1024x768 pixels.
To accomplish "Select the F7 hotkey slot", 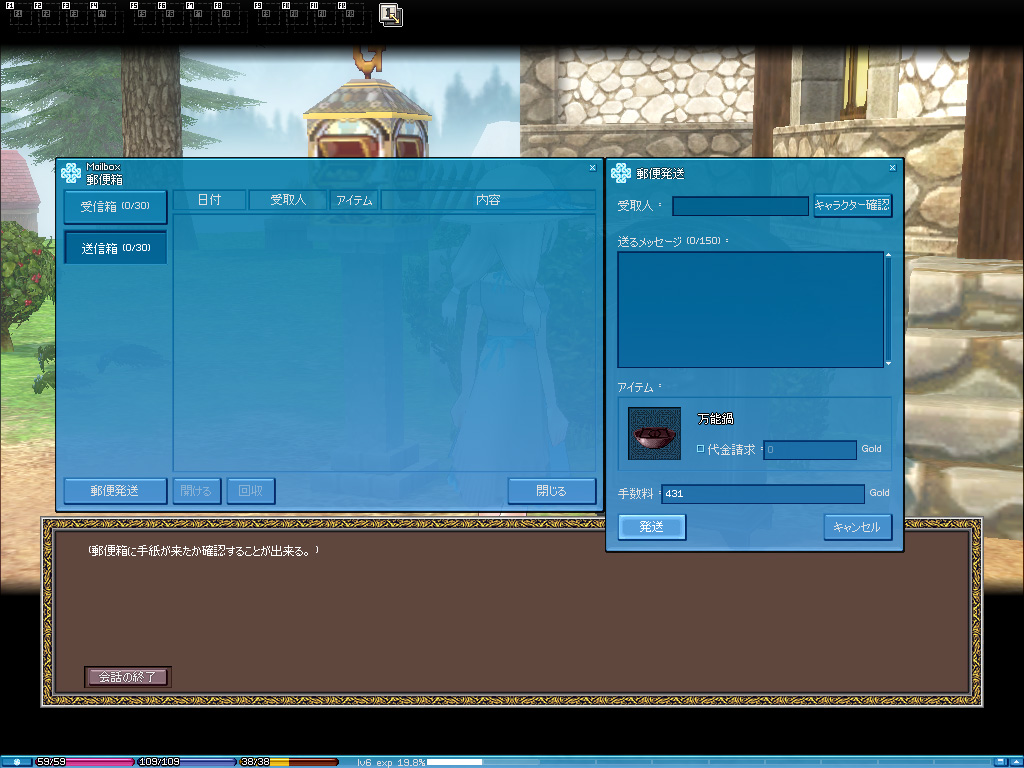I will [199, 16].
